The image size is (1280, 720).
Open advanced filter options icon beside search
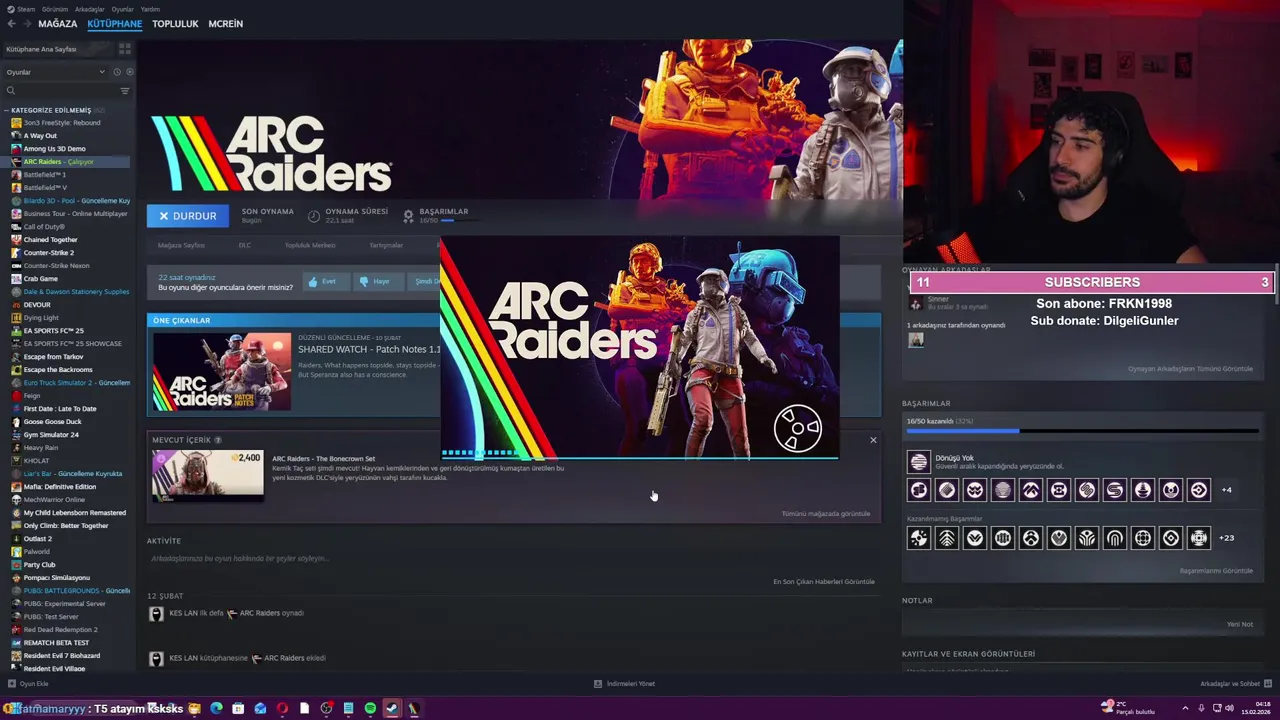125,91
